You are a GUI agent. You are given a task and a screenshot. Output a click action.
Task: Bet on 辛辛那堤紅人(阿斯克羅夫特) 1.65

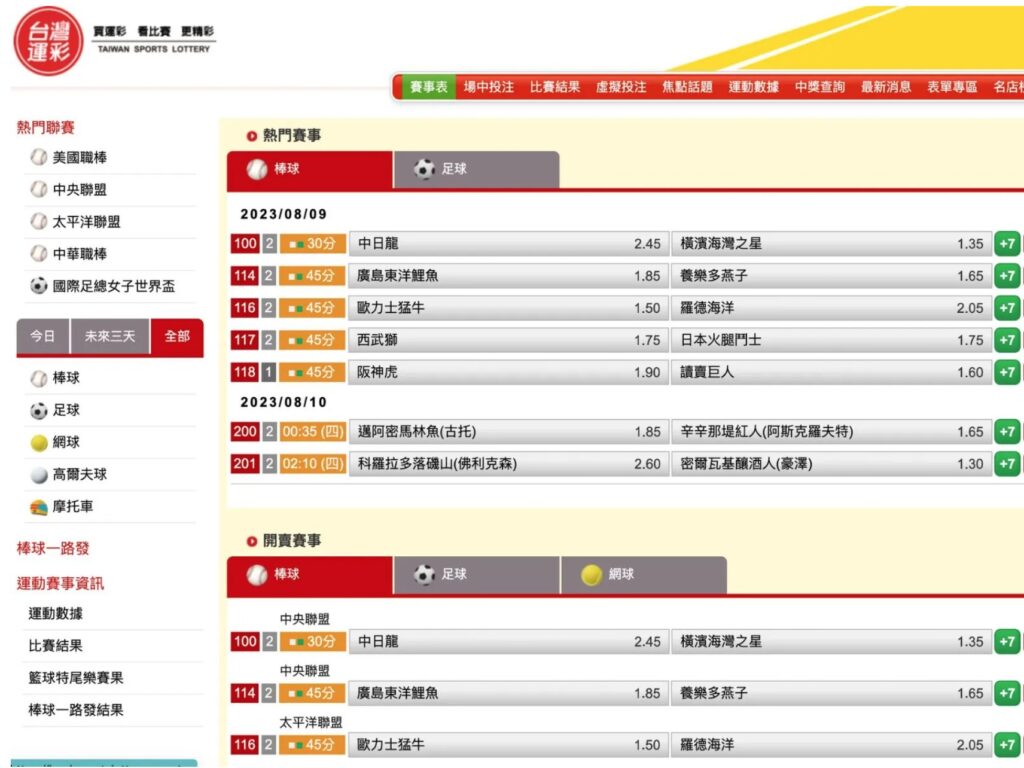pos(831,432)
